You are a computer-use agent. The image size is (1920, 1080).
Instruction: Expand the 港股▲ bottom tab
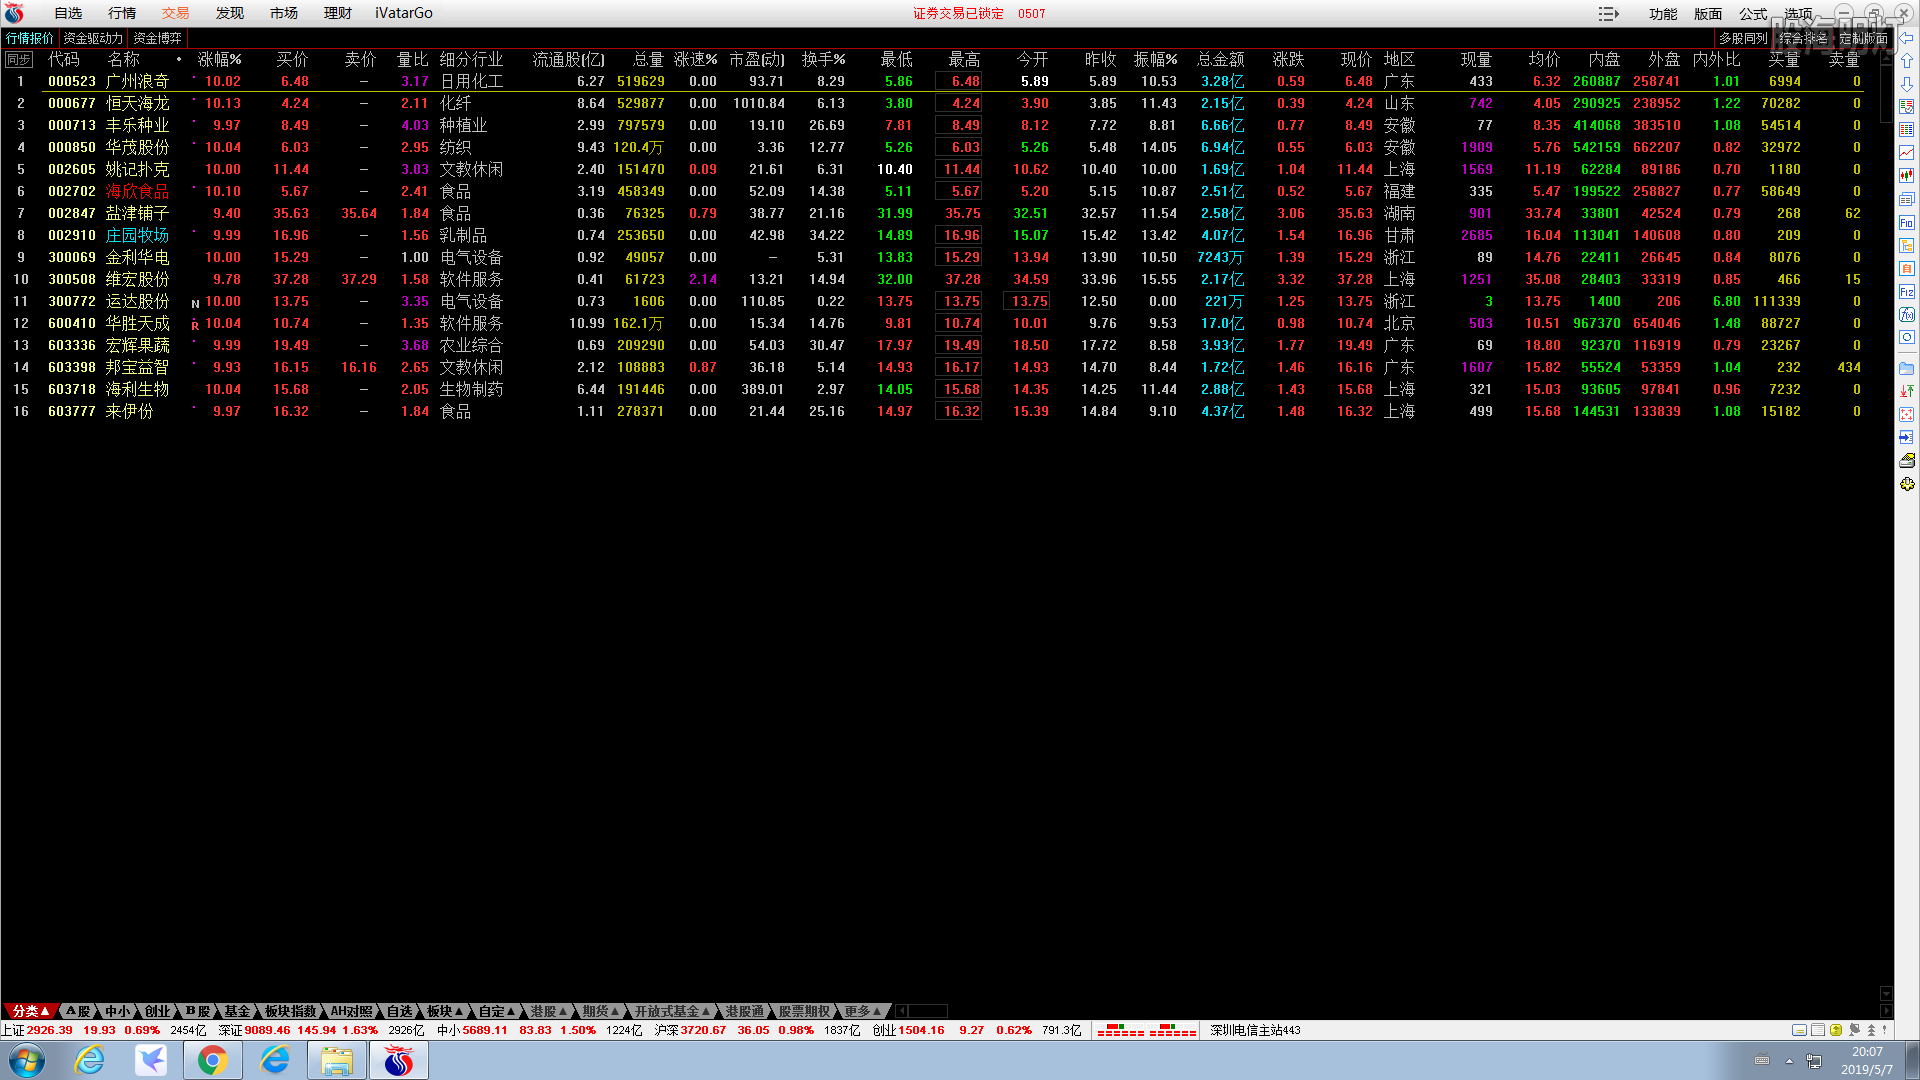(549, 1011)
